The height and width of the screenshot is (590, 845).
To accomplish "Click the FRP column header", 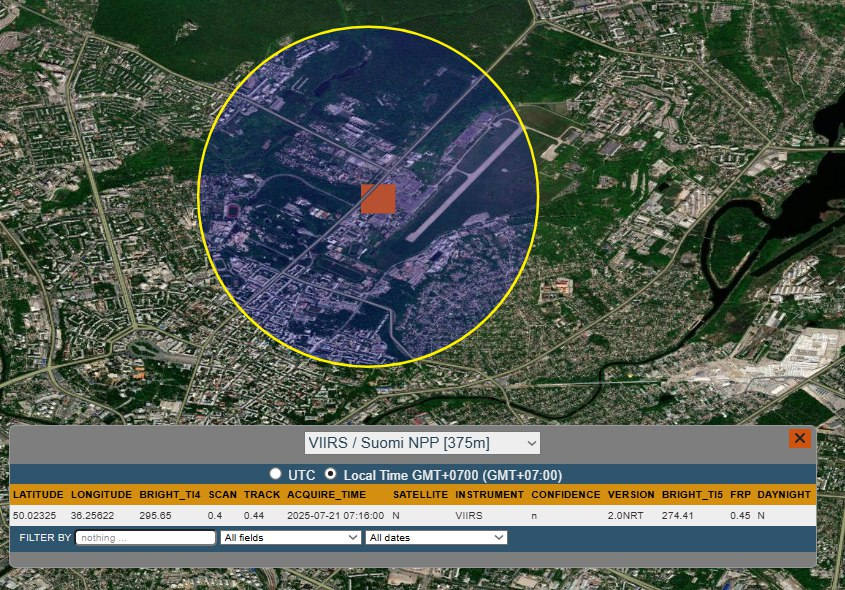I will pyautogui.click(x=740, y=495).
